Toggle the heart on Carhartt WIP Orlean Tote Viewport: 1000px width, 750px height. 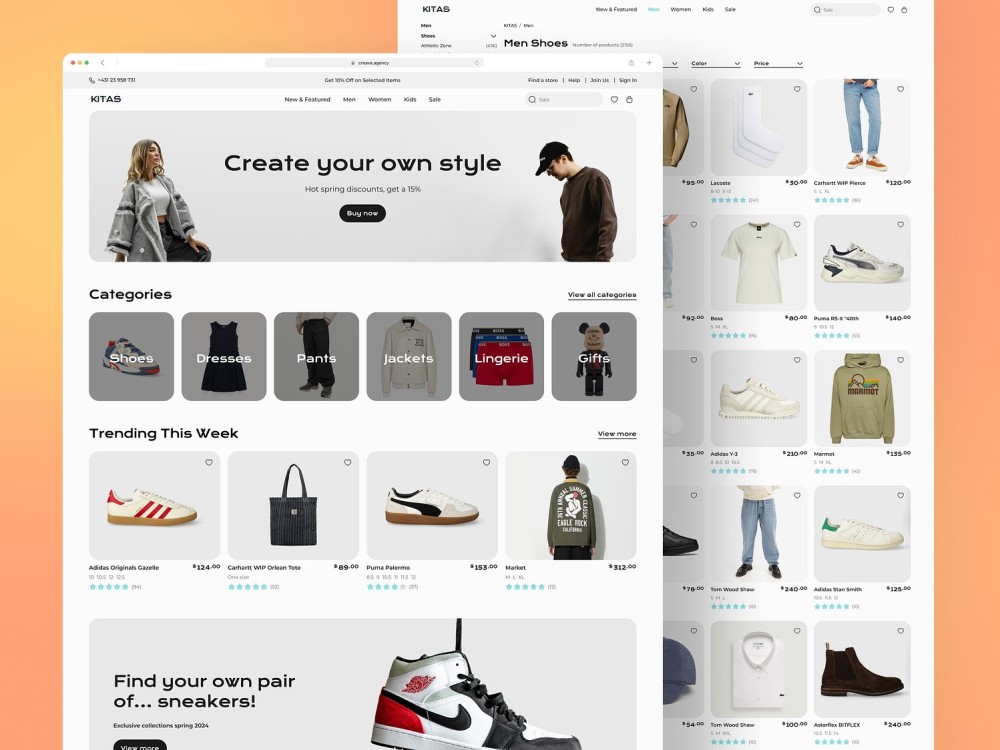pyautogui.click(x=347, y=463)
